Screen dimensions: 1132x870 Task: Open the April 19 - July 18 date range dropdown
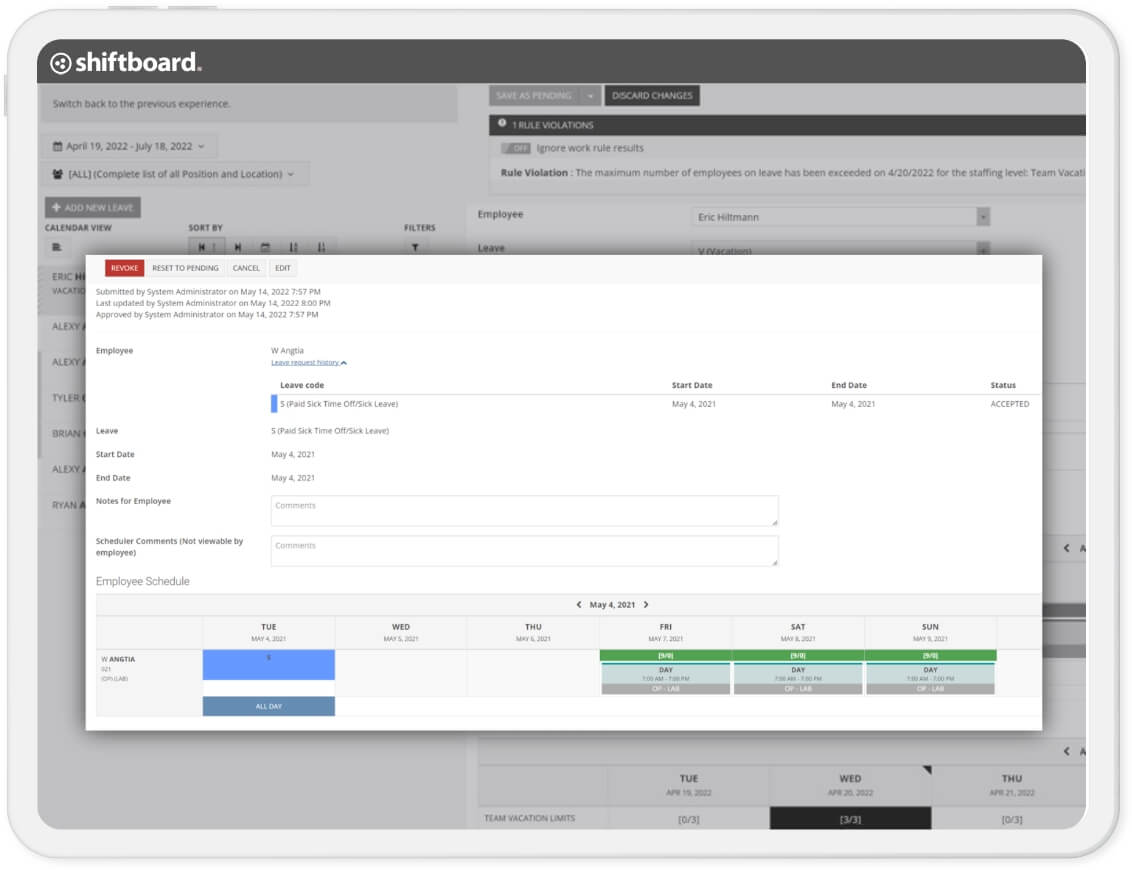(129, 147)
